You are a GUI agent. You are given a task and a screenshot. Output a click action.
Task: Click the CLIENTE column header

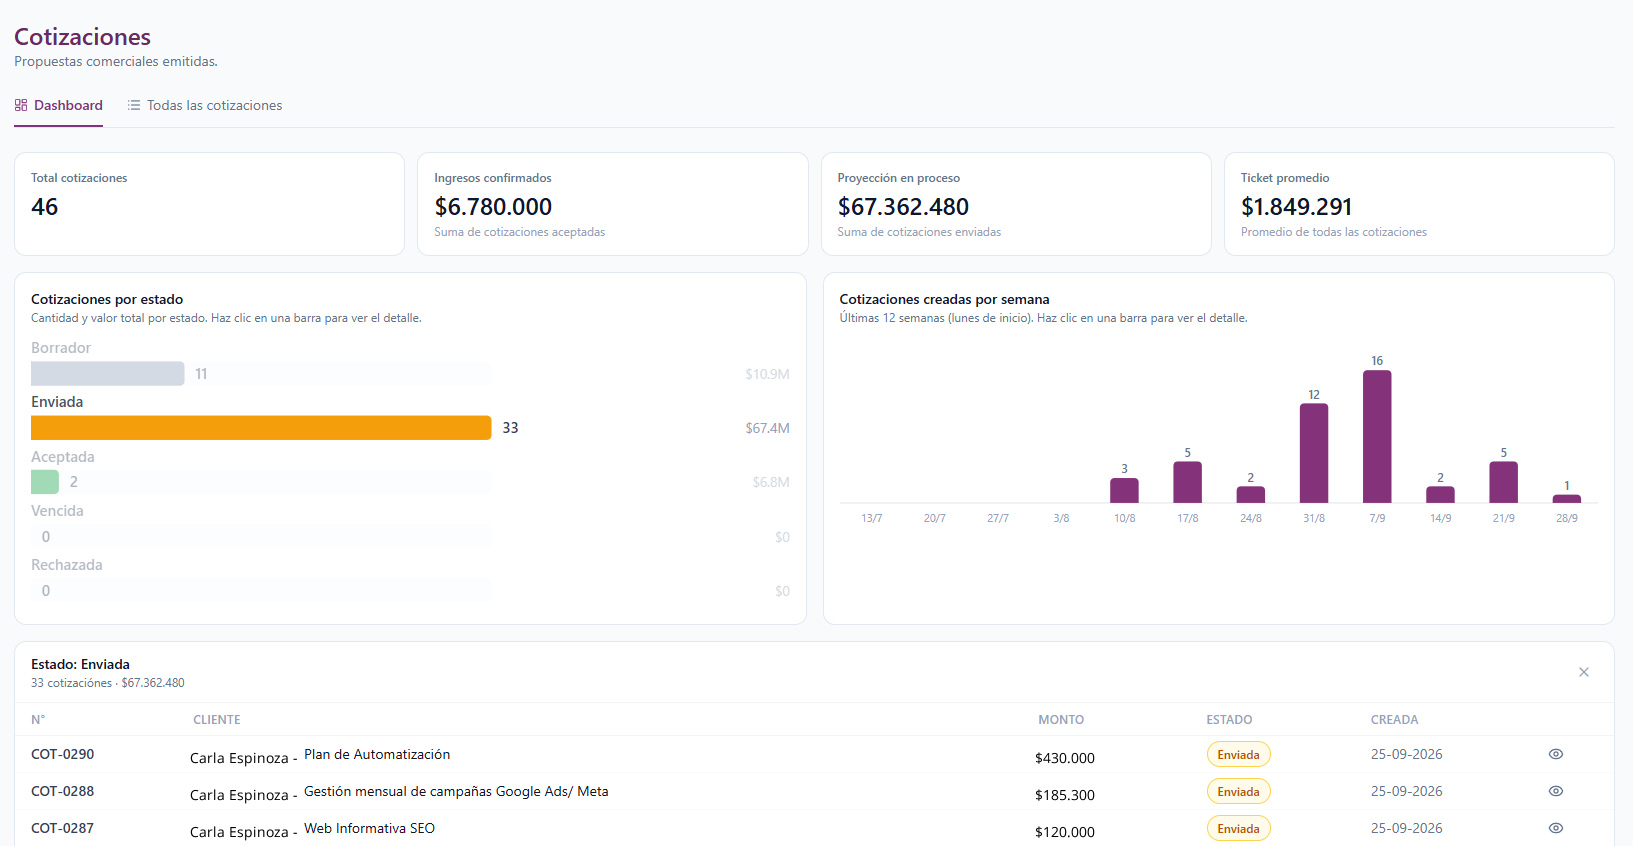coord(217,720)
